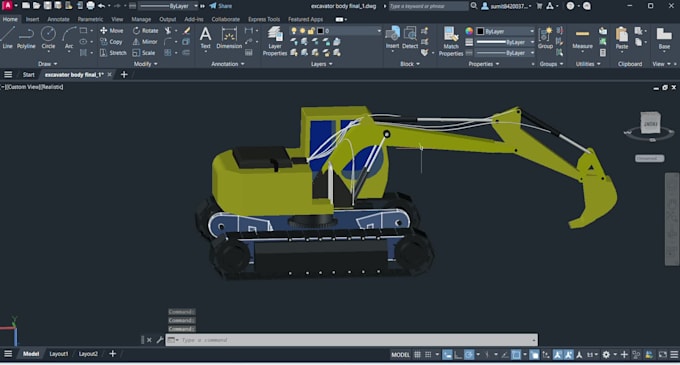Screen dimensions: 680x365
Task: Click the keyword search box
Action: pos(428,6)
